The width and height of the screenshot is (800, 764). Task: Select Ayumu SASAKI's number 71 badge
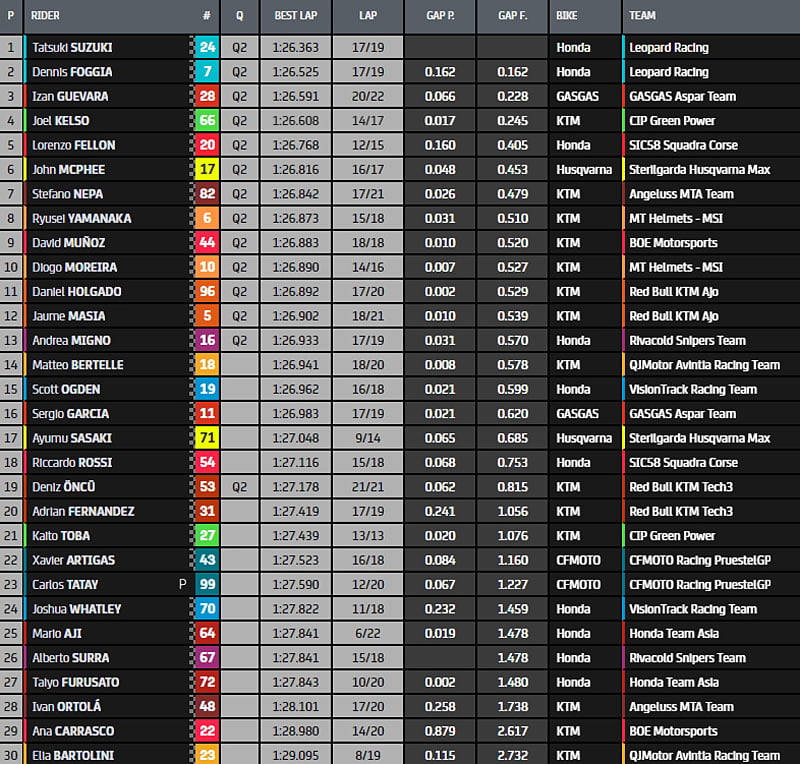[207, 438]
